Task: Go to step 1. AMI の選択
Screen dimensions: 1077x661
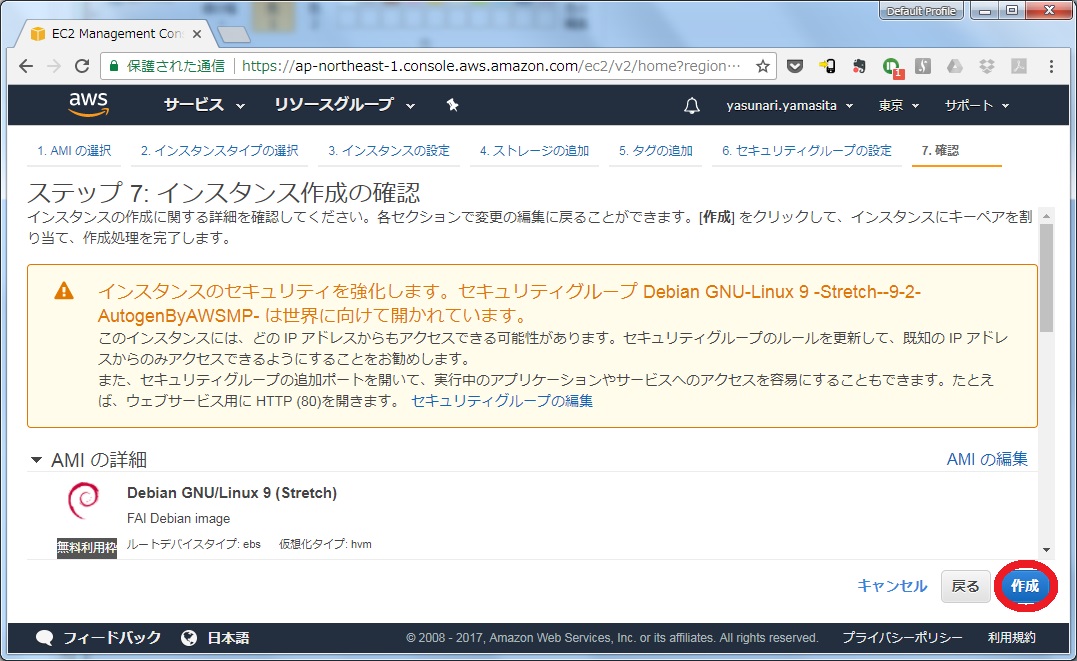Action: 74,150
